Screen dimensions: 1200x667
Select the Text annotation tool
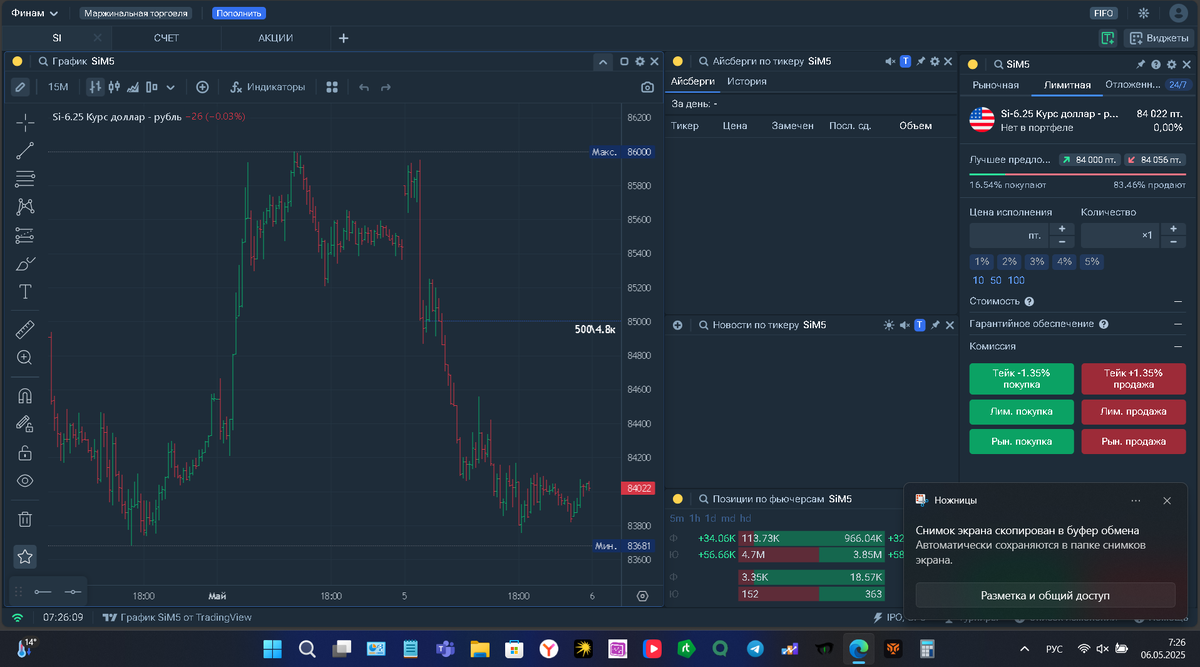25,292
